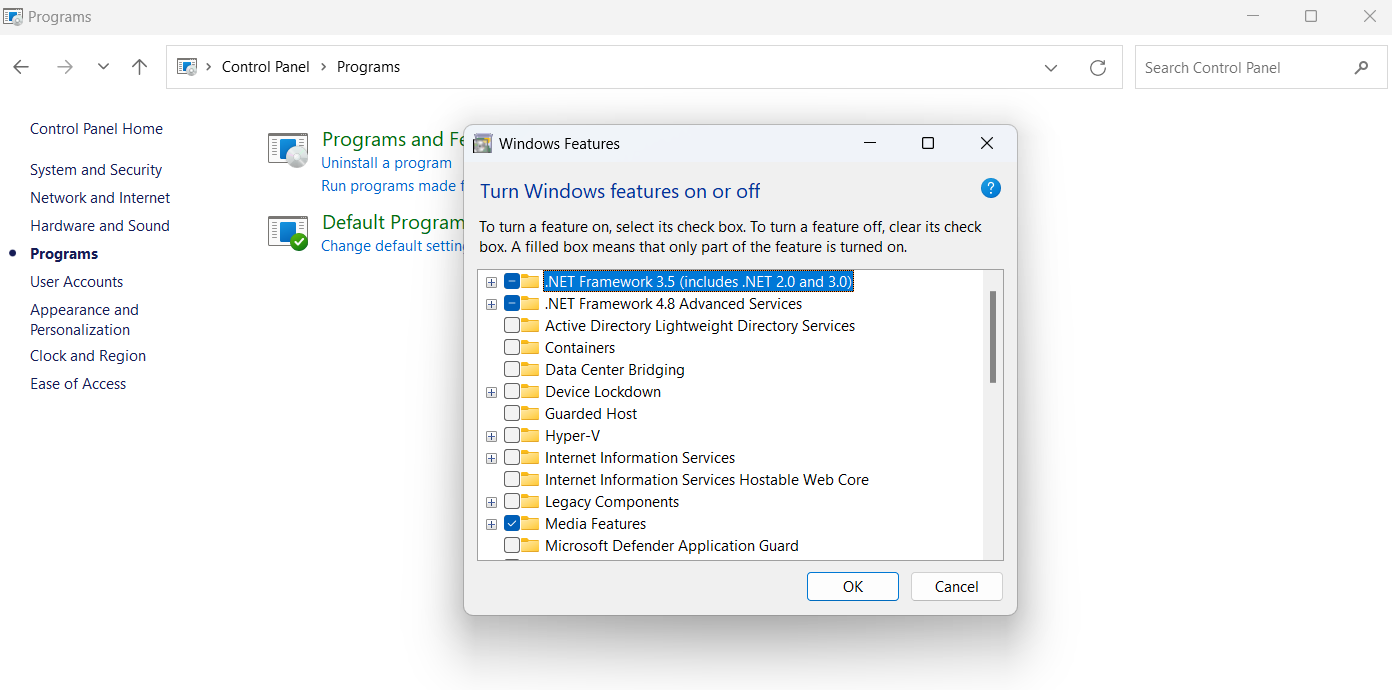Click the Media Features folder icon
Image resolution: width=1392 pixels, height=690 pixels.
point(530,523)
